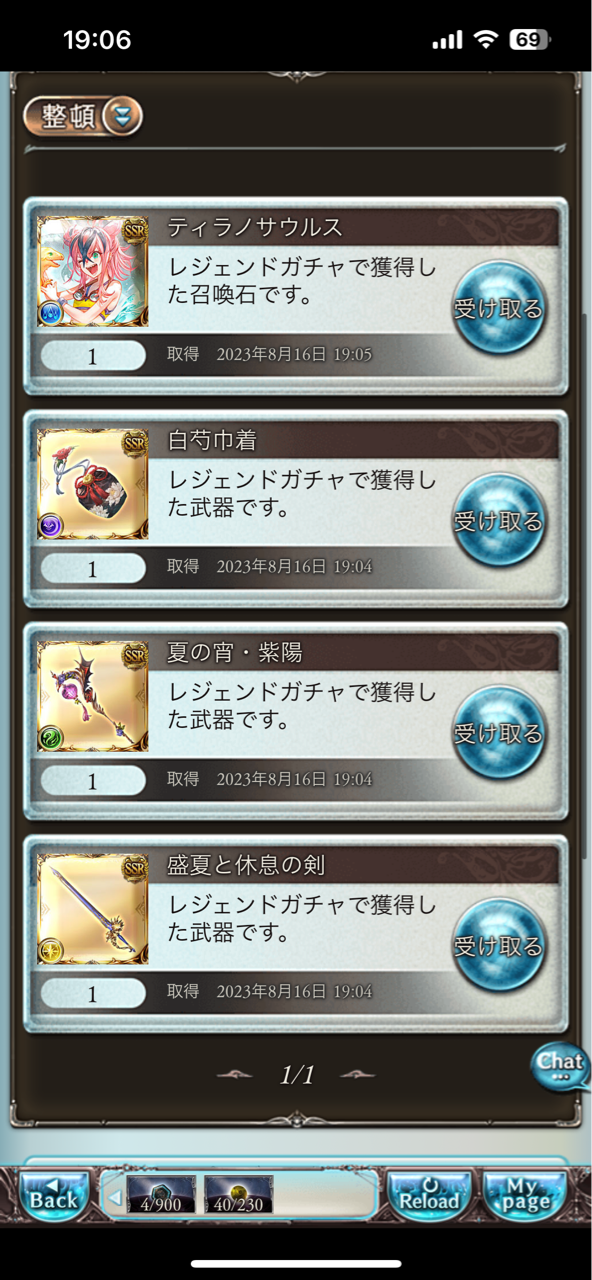
Task: Open My page
Action: [525, 1194]
